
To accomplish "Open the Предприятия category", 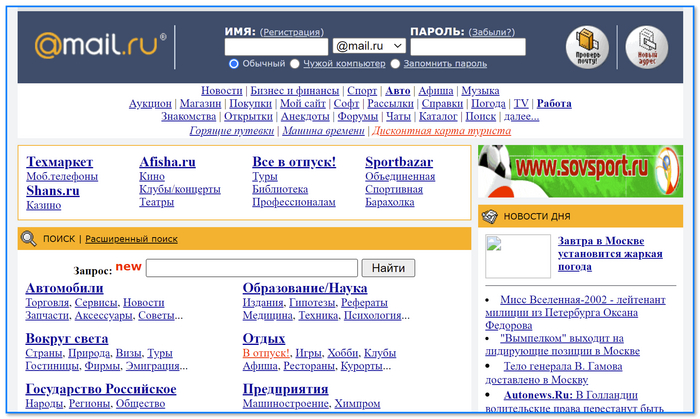I will pyautogui.click(x=285, y=389).
